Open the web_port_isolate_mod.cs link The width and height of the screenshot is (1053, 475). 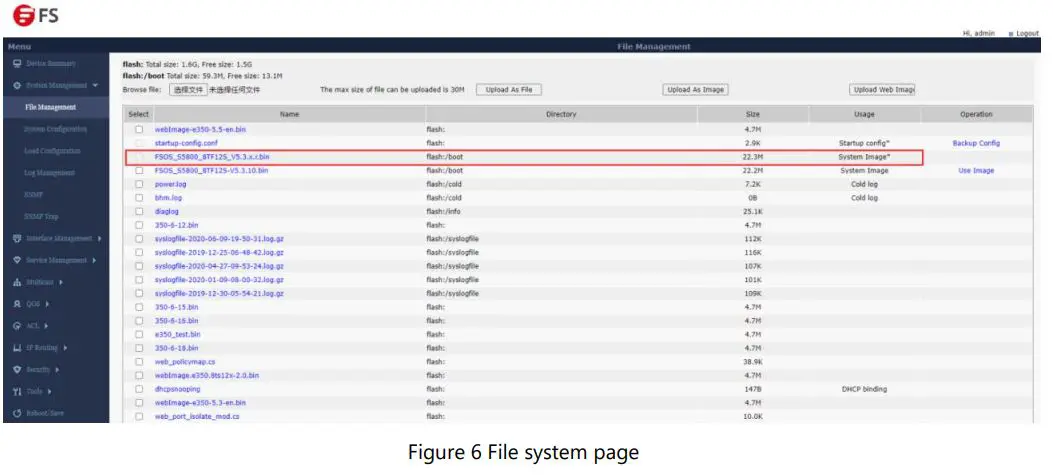[x=197, y=417]
